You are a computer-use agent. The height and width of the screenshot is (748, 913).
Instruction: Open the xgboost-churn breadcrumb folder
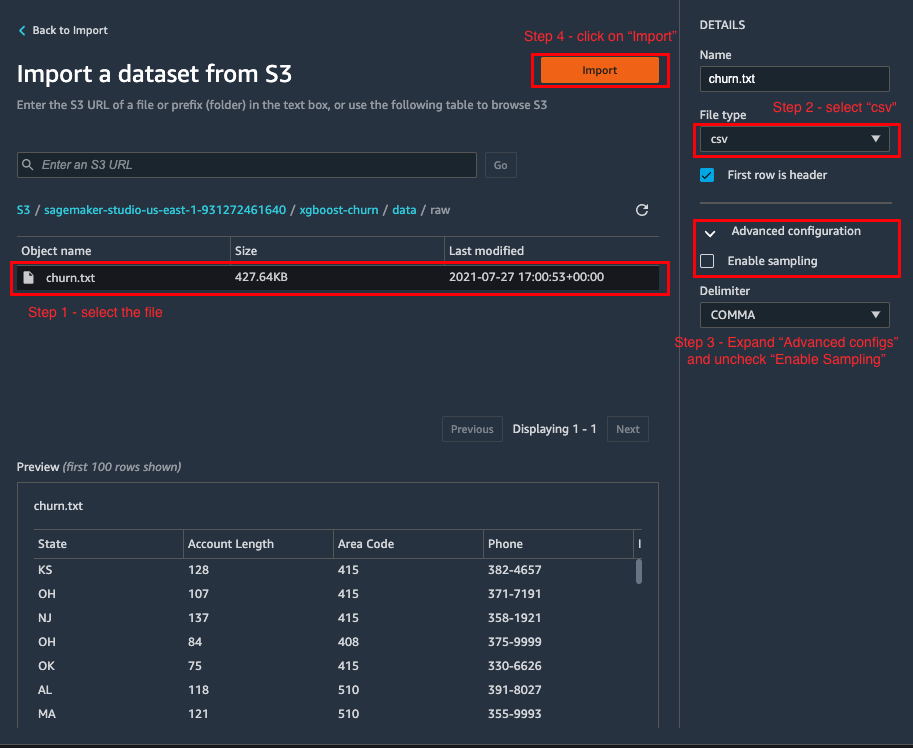coord(339,210)
